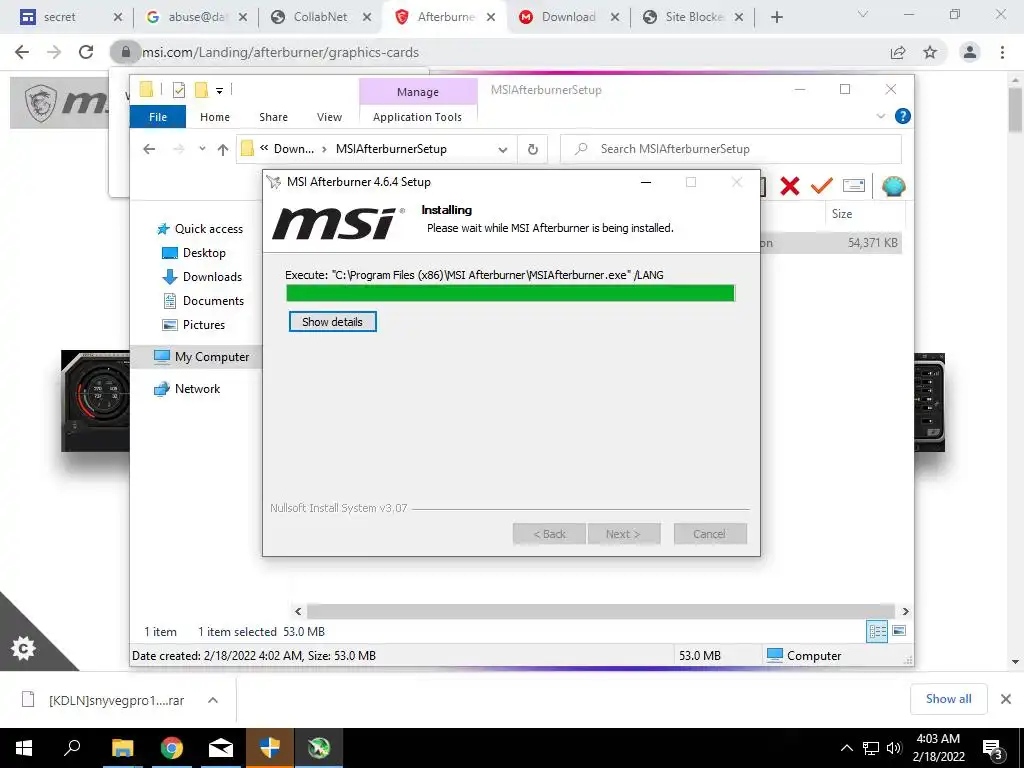The height and width of the screenshot is (768, 1024).
Task: Click the new folder icon in title bar
Action: click(201, 90)
